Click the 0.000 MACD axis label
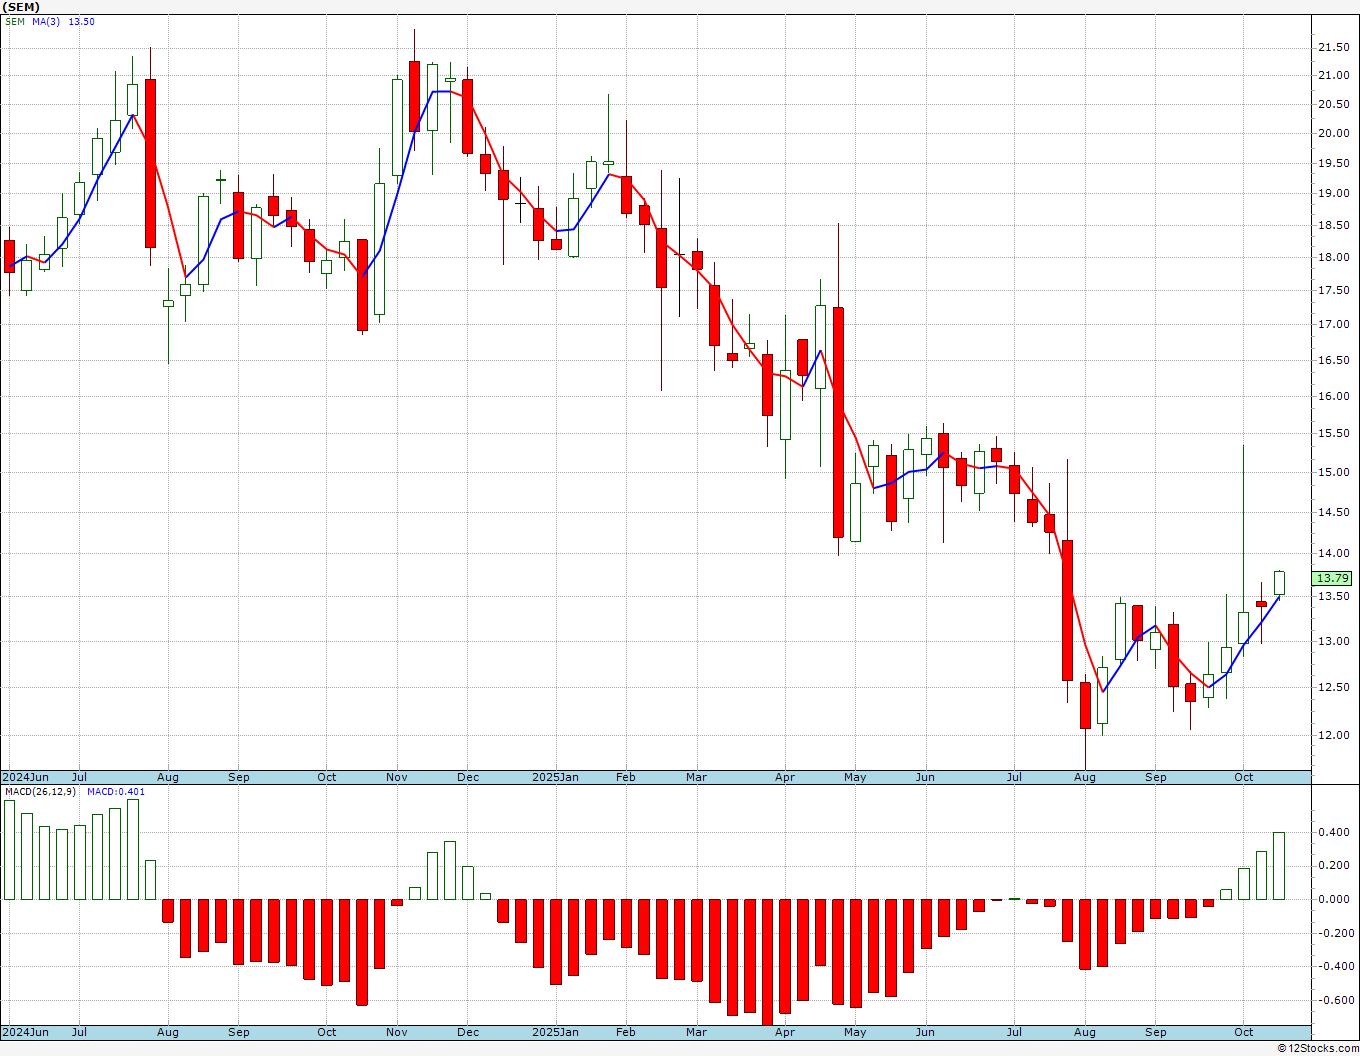Viewport: 1360px width, 1056px height. pyautogui.click(x=1335, y=899)
